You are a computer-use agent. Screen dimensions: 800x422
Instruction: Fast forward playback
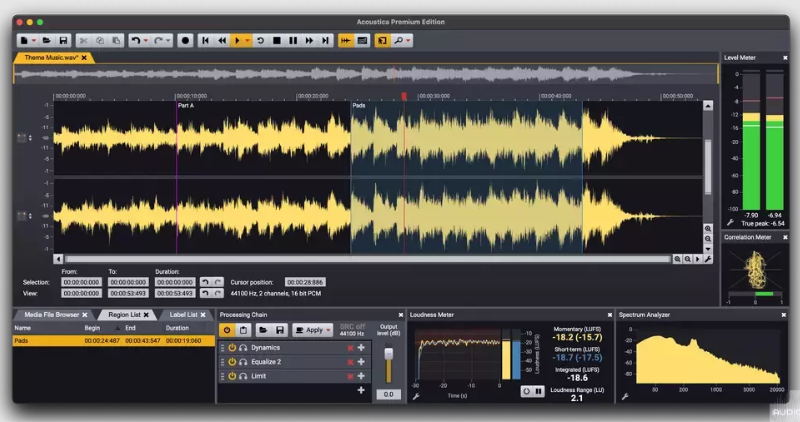point(309,40)
